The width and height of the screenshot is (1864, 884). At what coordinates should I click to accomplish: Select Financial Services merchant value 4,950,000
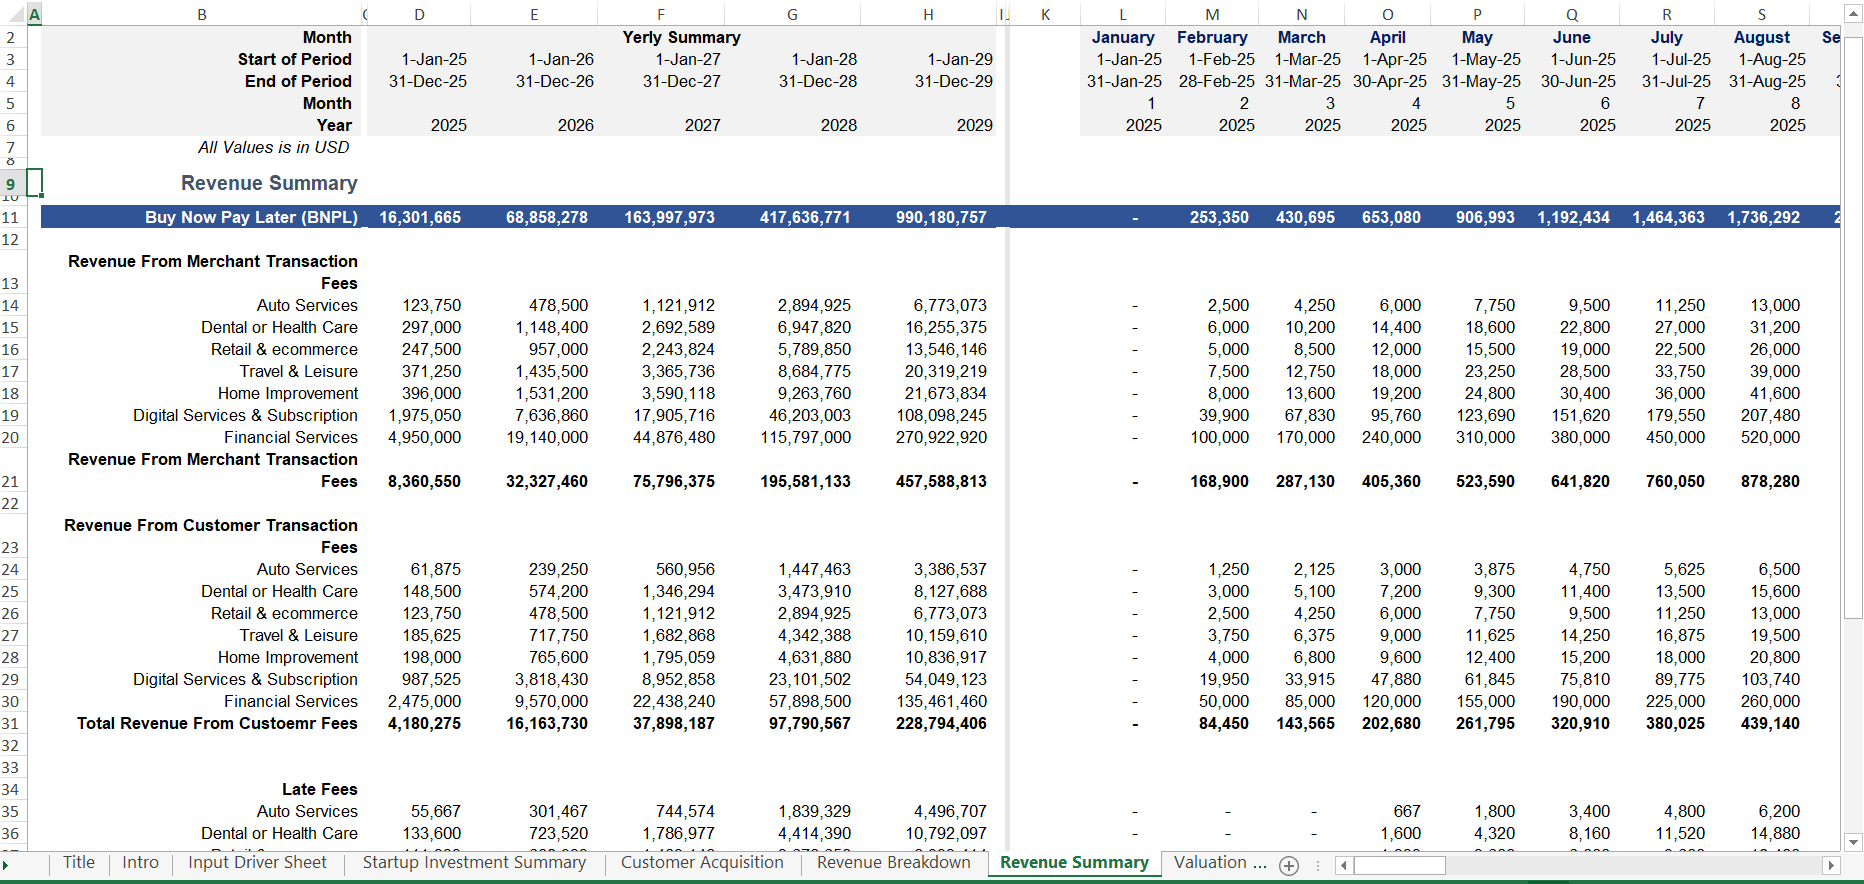[x=424, y=437]
